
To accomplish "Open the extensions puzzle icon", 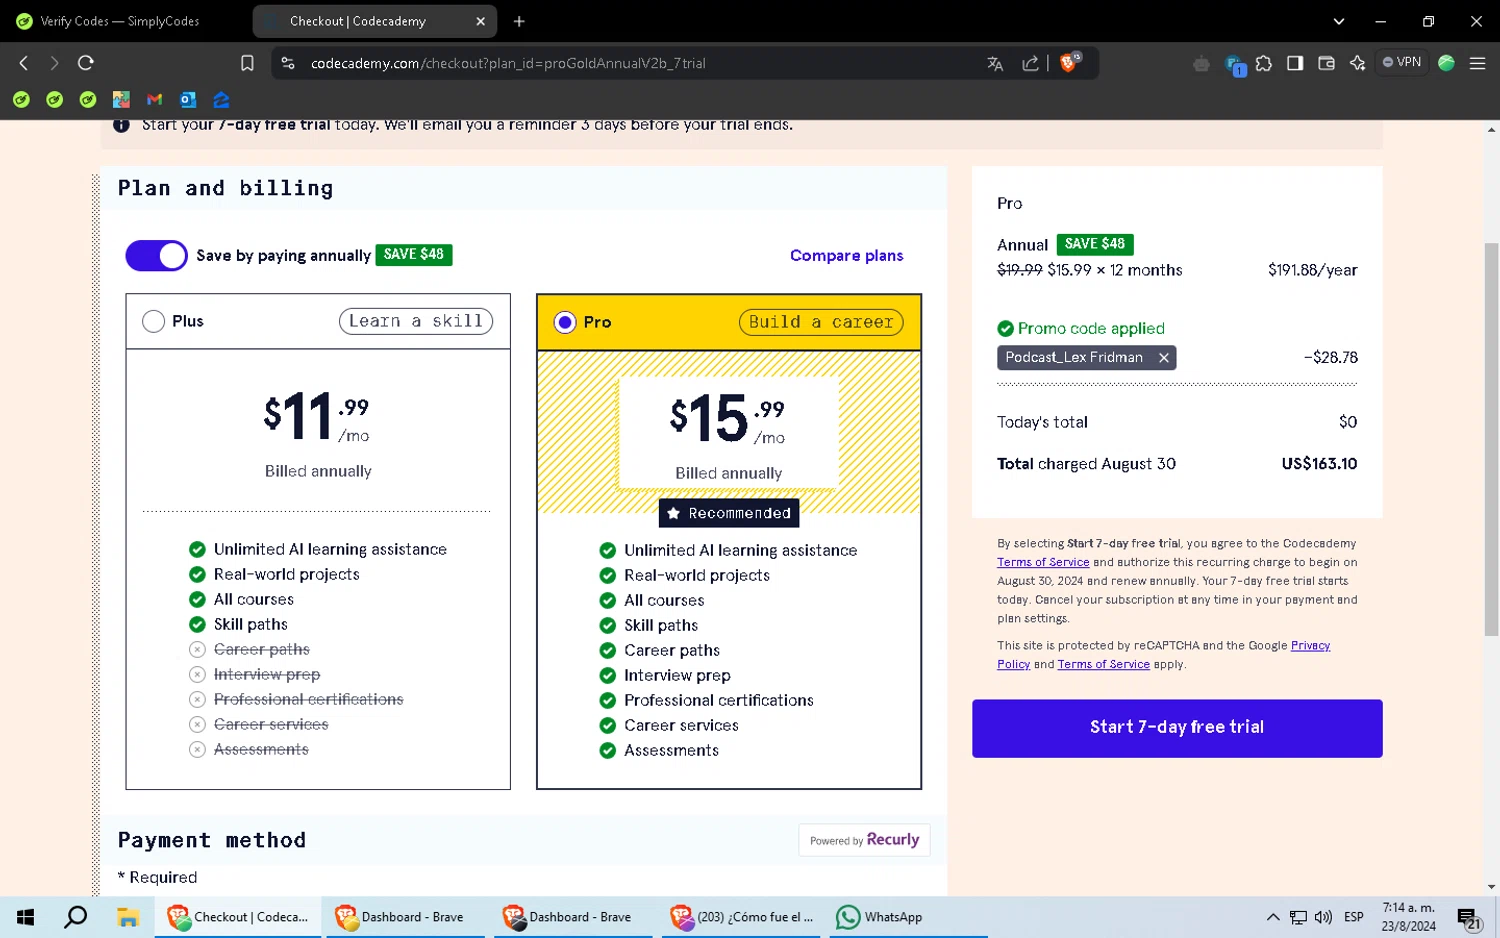I will (1264, 63).
